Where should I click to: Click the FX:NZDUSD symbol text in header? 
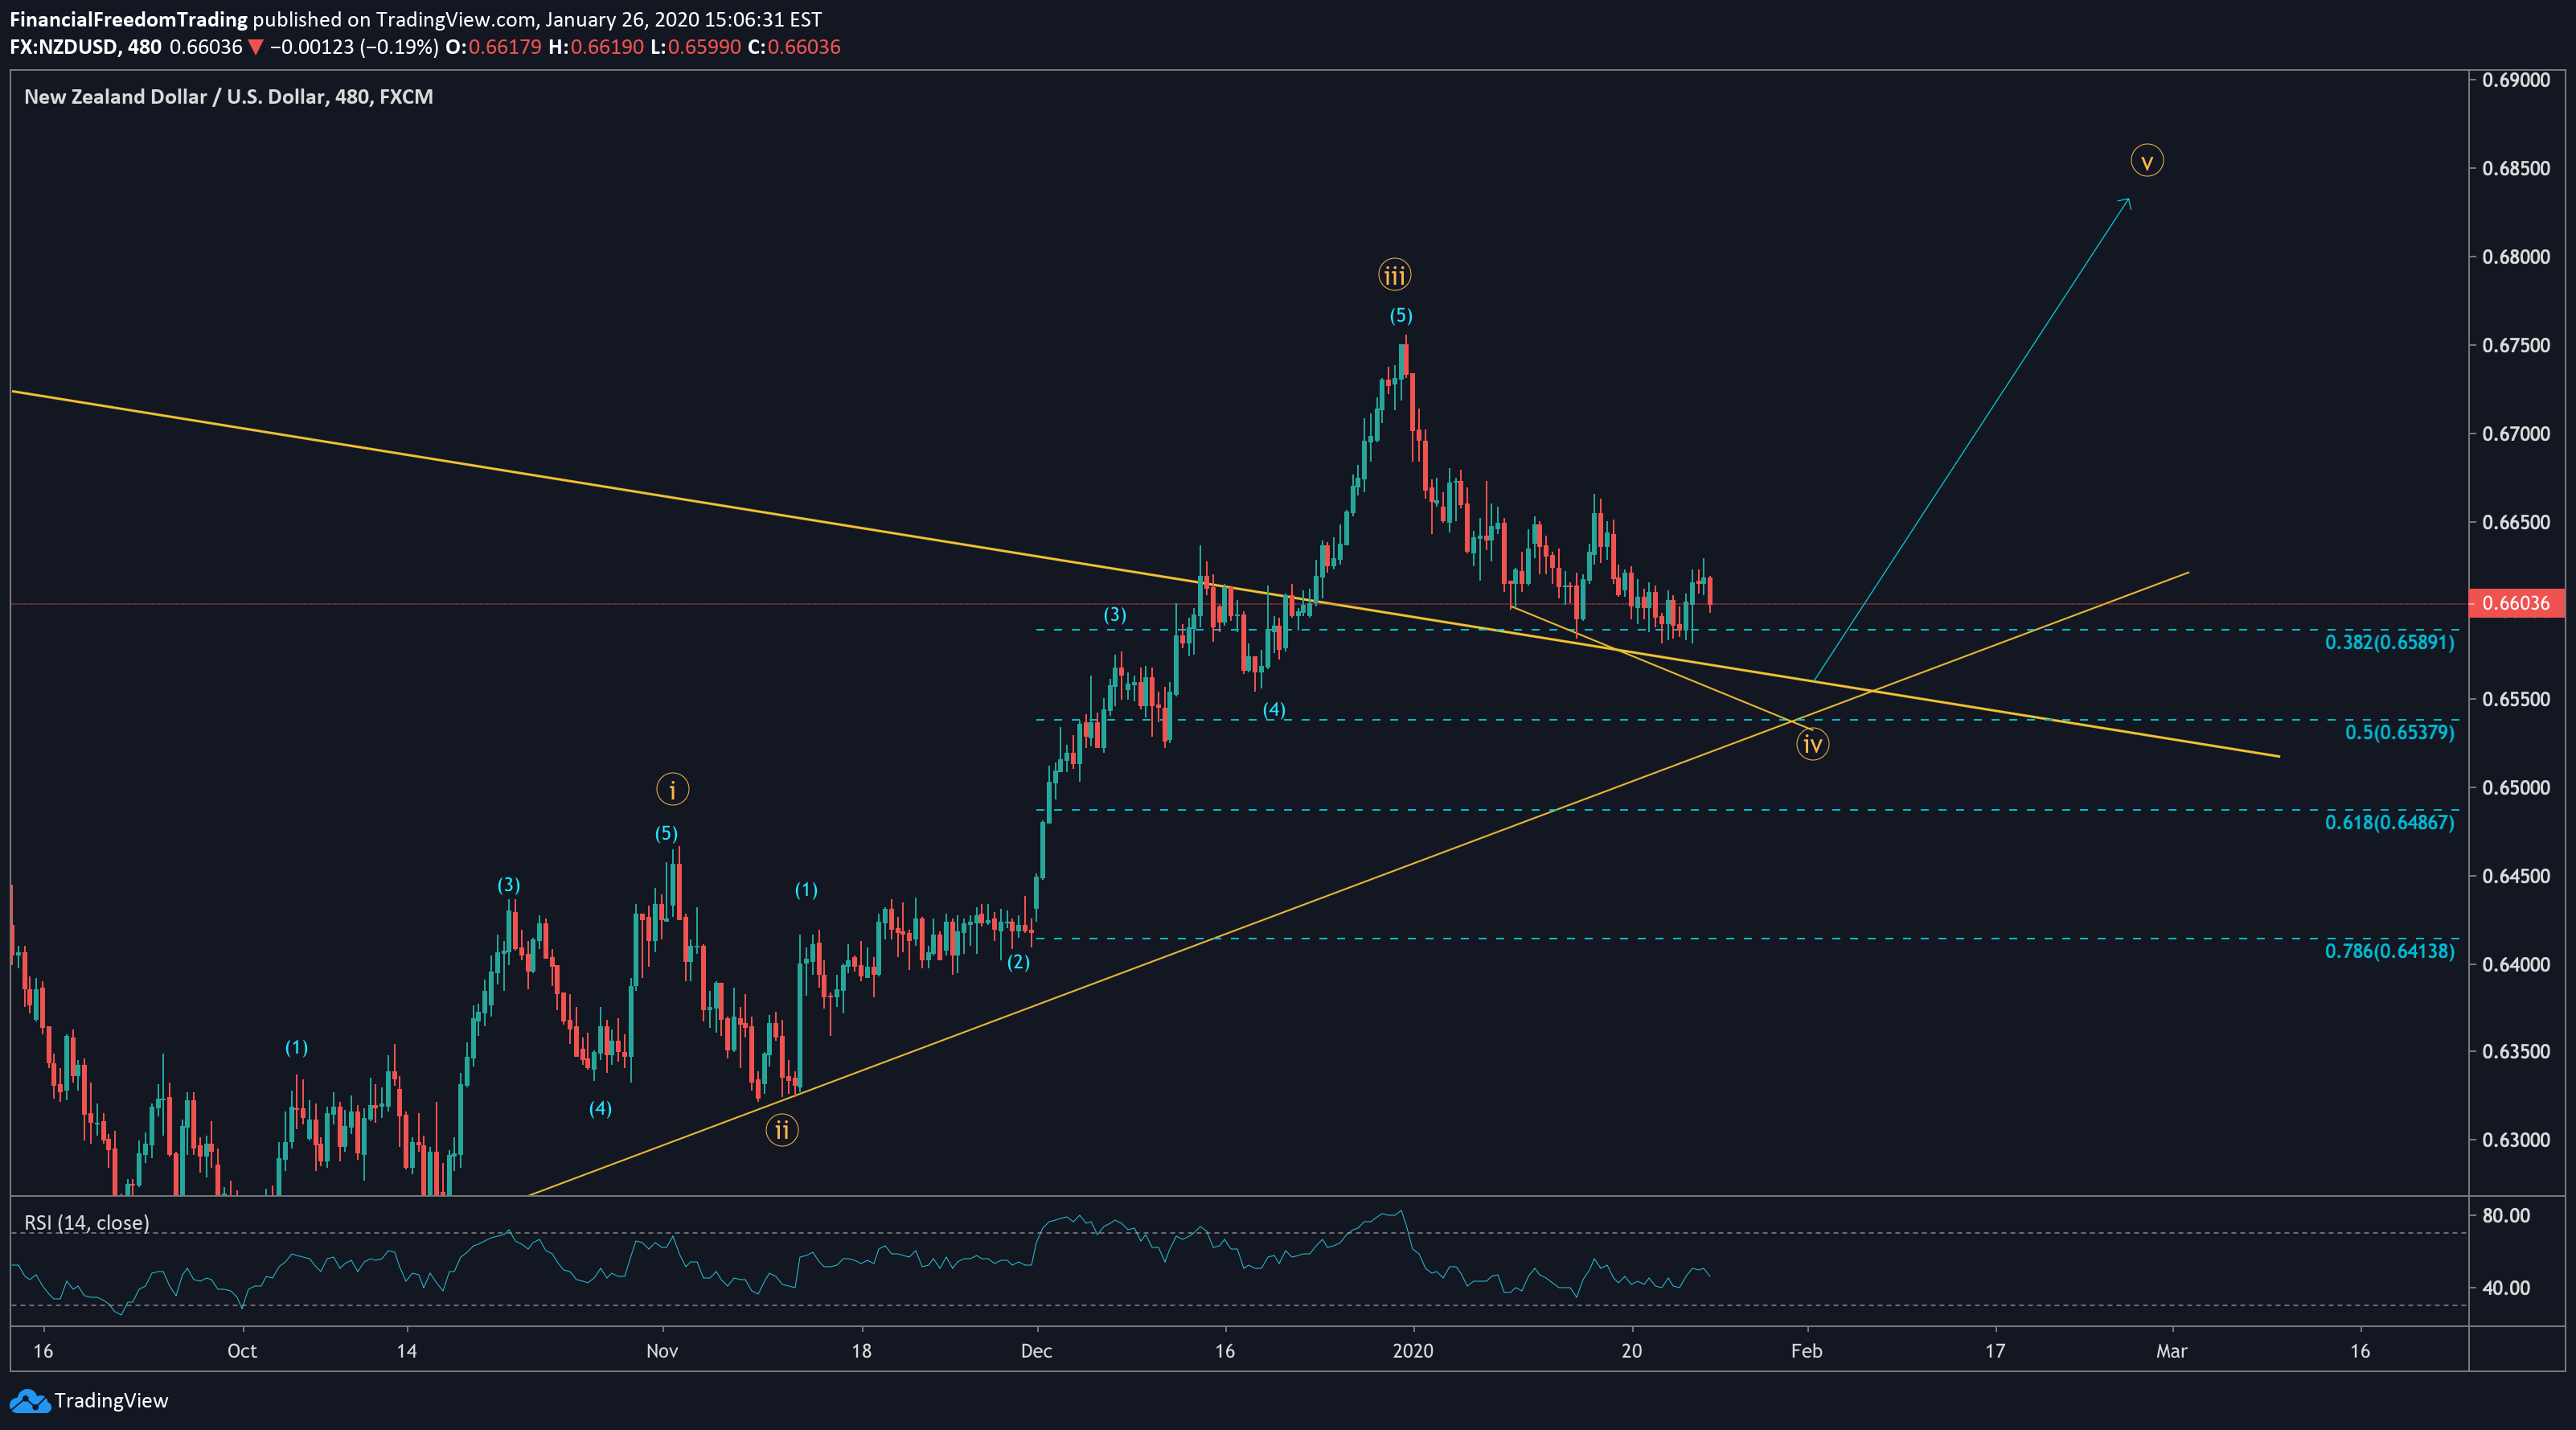tap(63, 47)
